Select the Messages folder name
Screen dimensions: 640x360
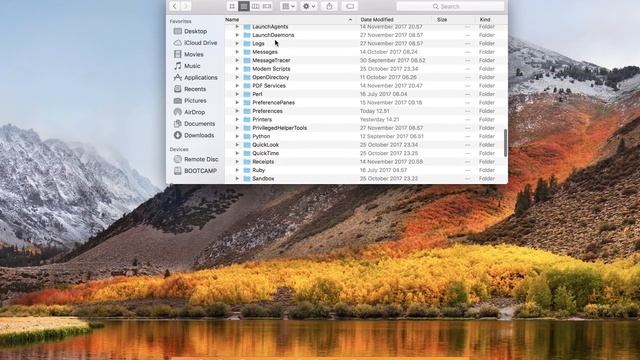point(265,52)
